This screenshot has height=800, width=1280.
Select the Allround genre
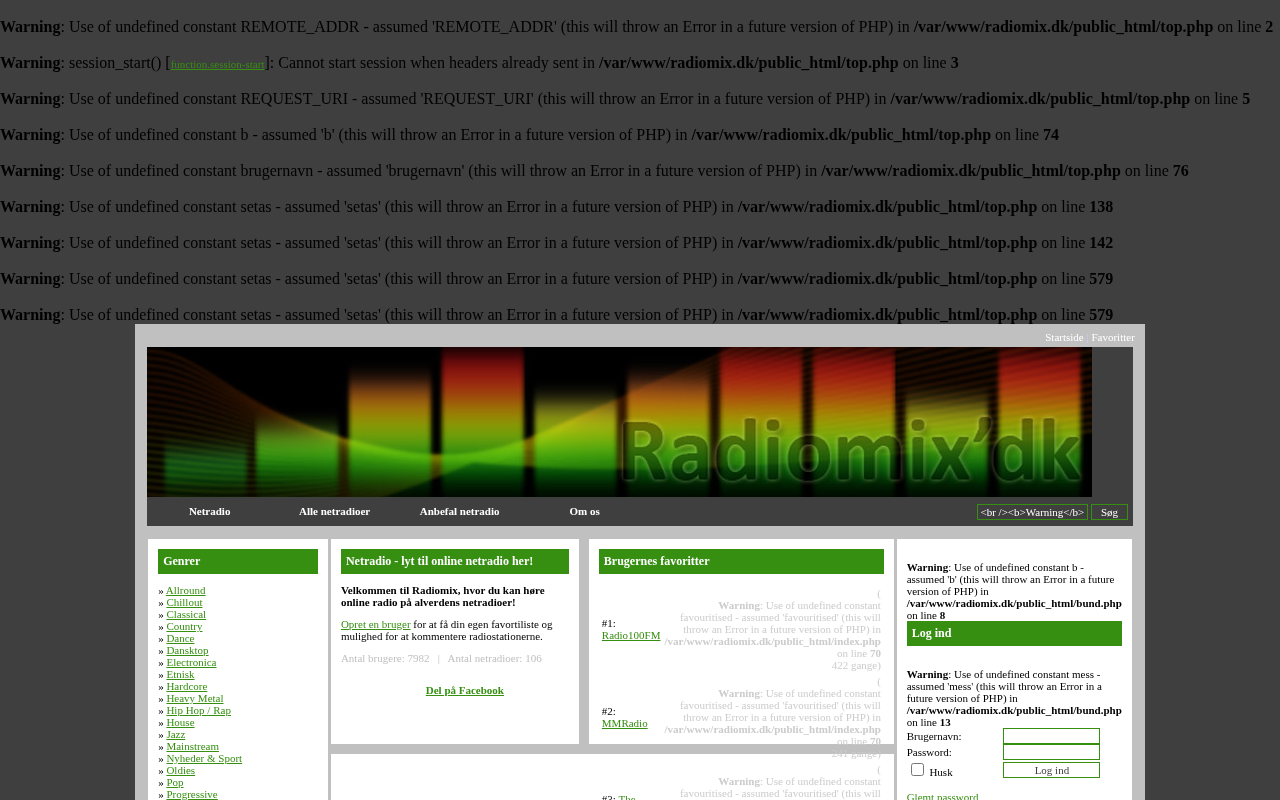pyautogui.click(x=186, y=591)
